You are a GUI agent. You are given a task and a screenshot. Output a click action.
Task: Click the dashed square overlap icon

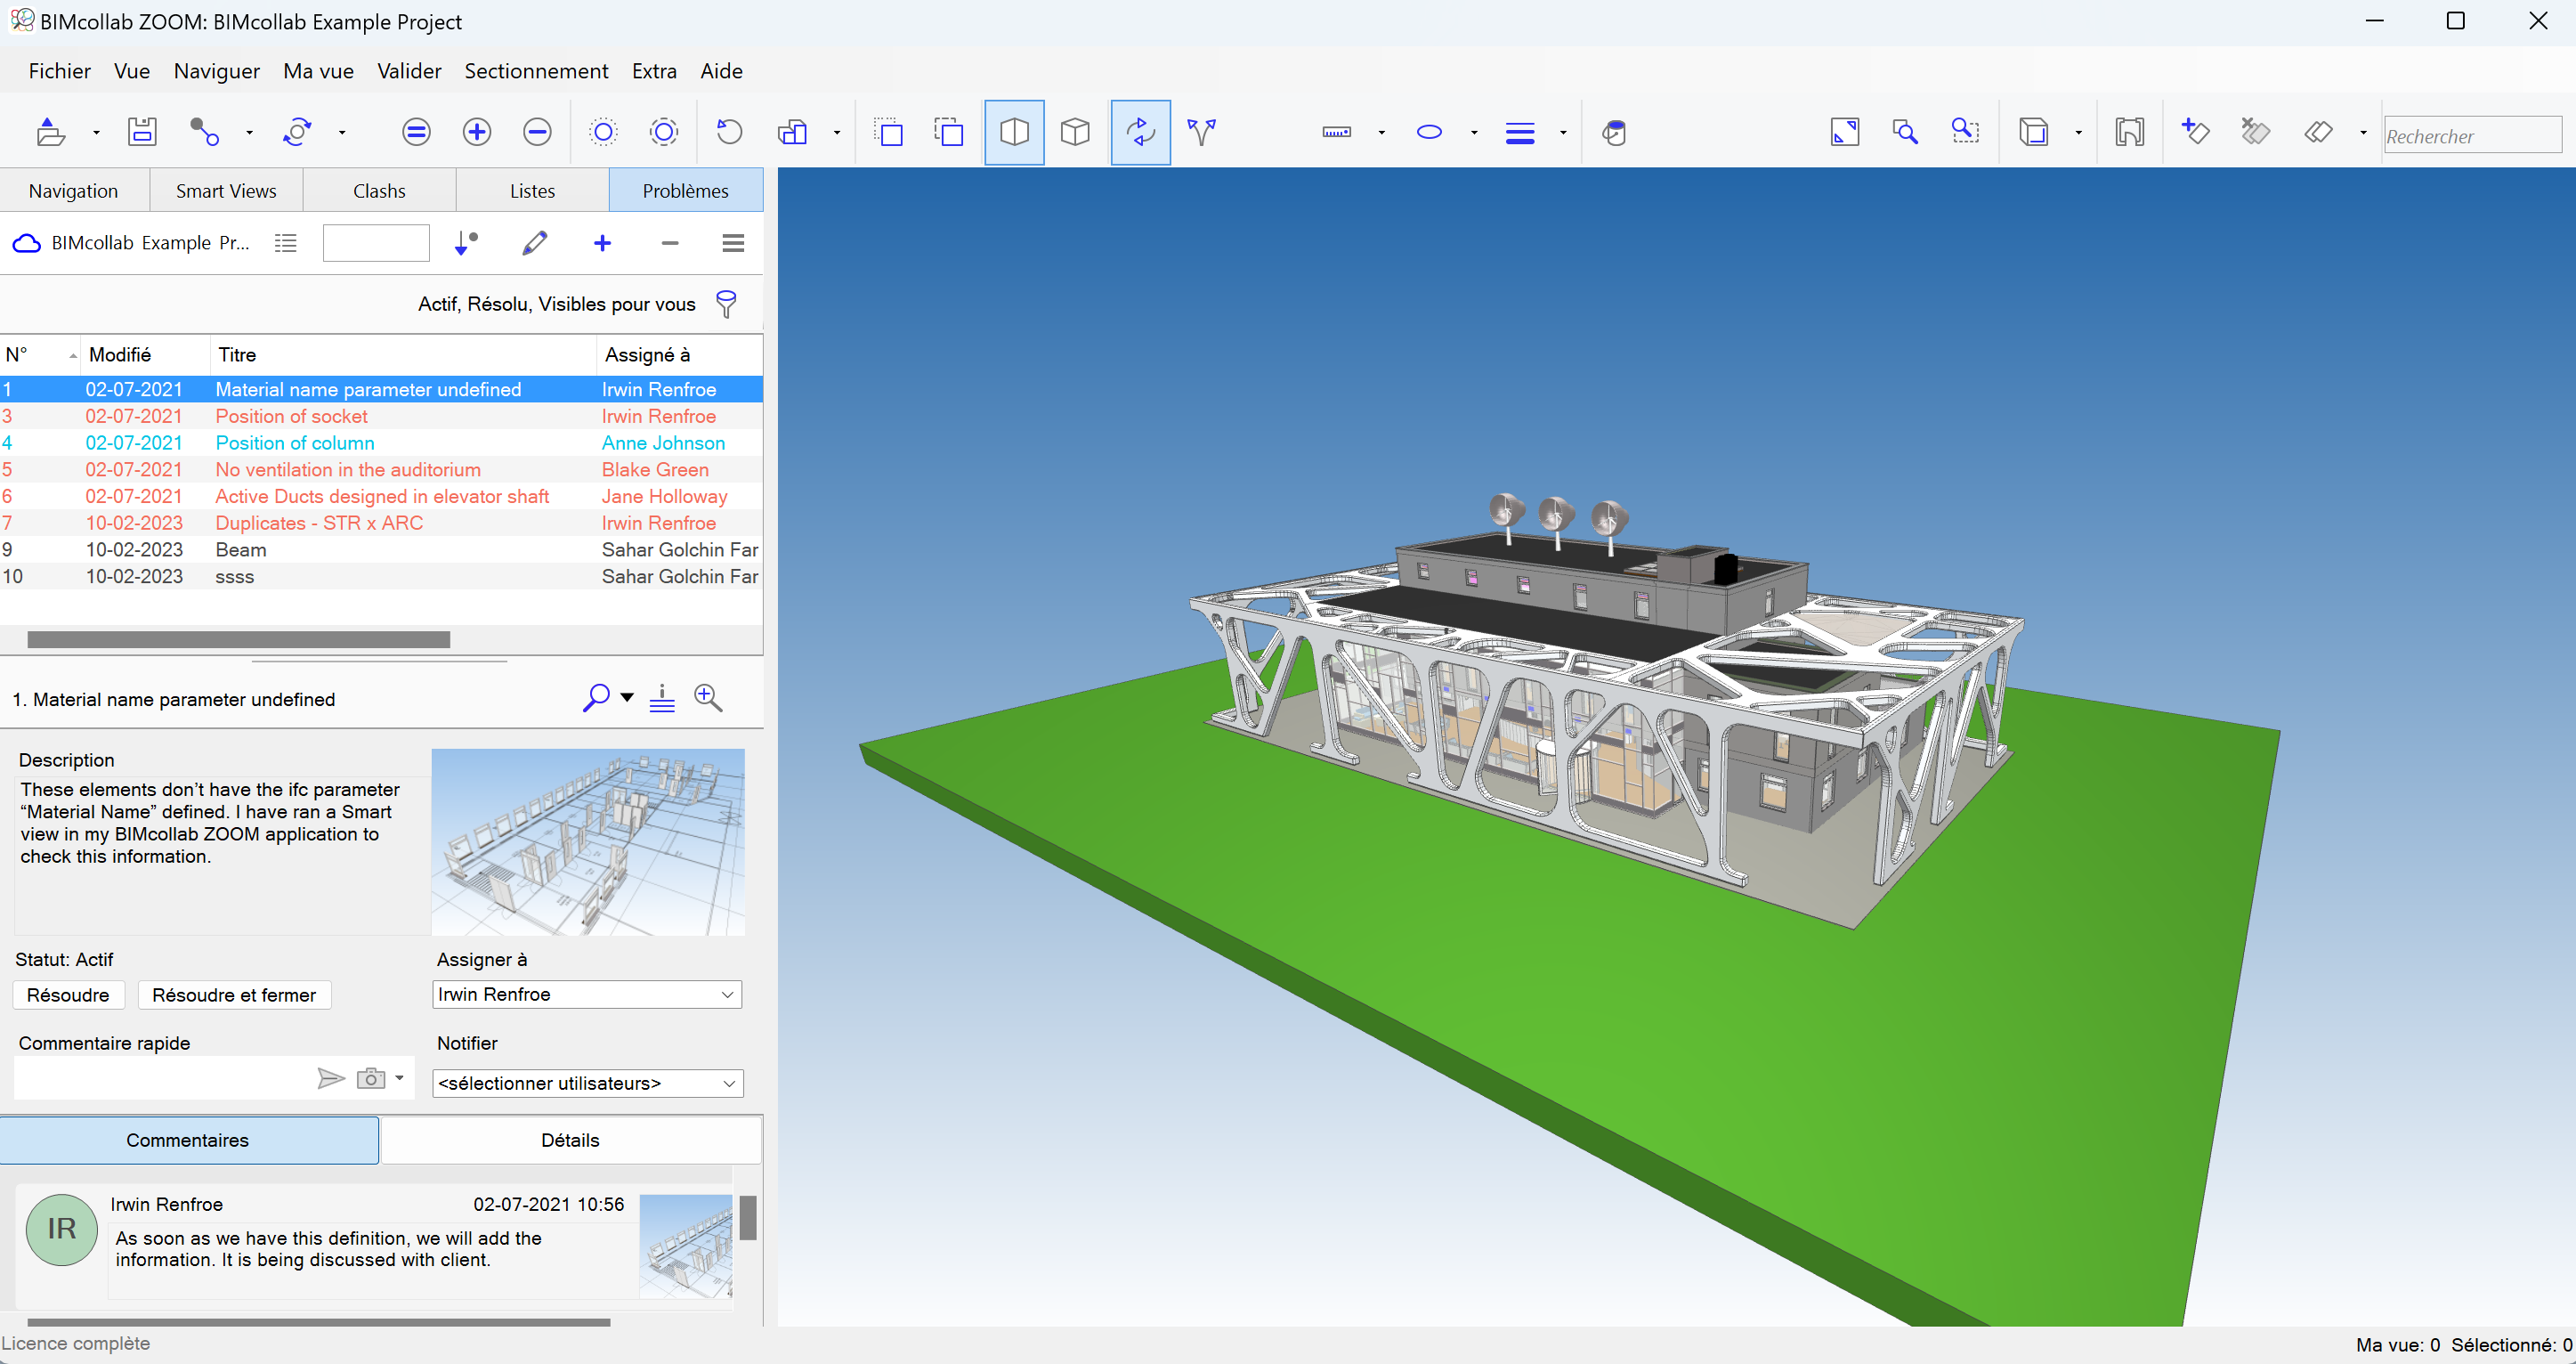coord(949,132)
